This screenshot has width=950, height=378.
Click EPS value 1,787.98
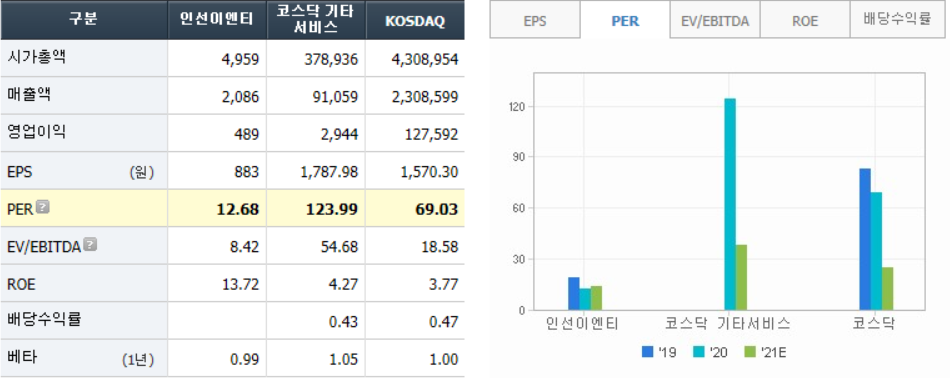click(x=329, y=172)
